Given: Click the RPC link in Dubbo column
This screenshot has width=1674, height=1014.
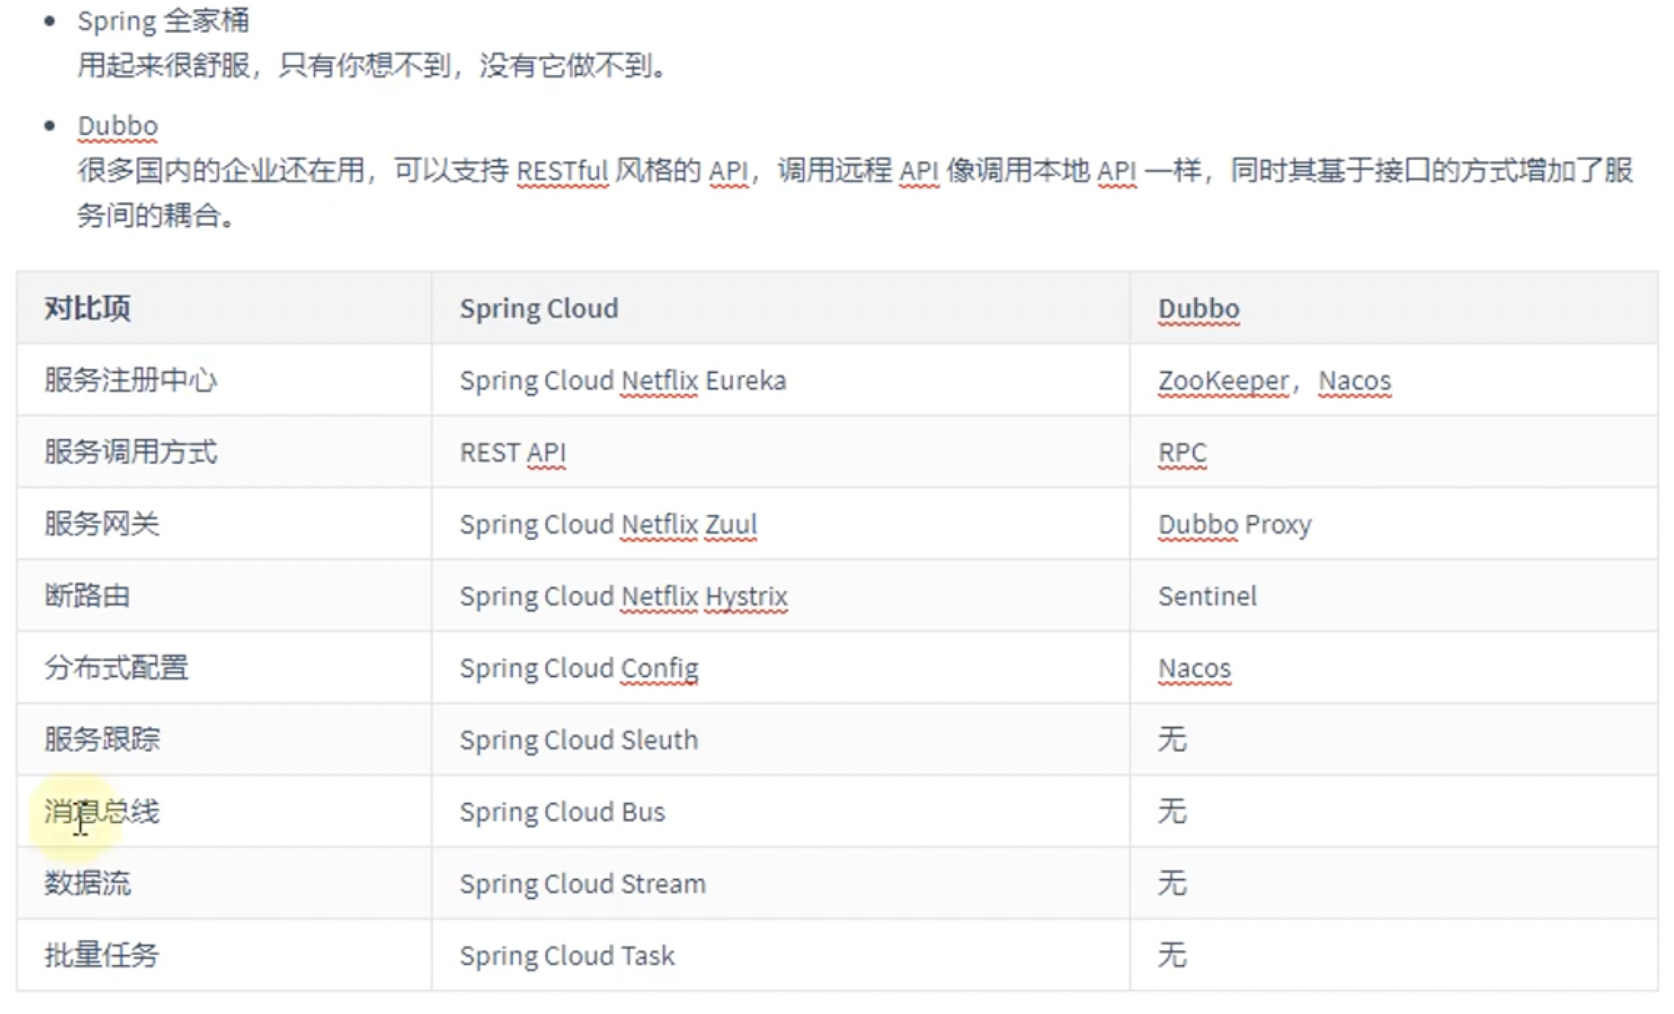Looking at the screenshot, I should (1181, 452).
